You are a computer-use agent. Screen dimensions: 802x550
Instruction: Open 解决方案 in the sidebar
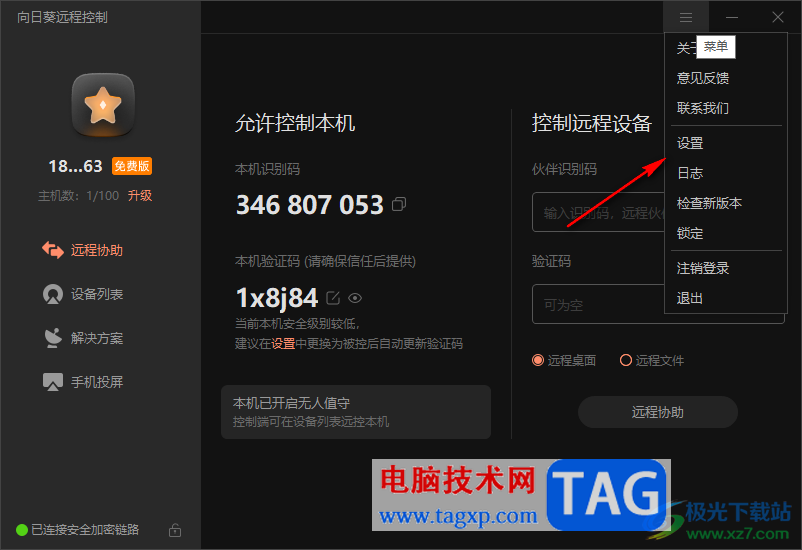pos(83,338)
